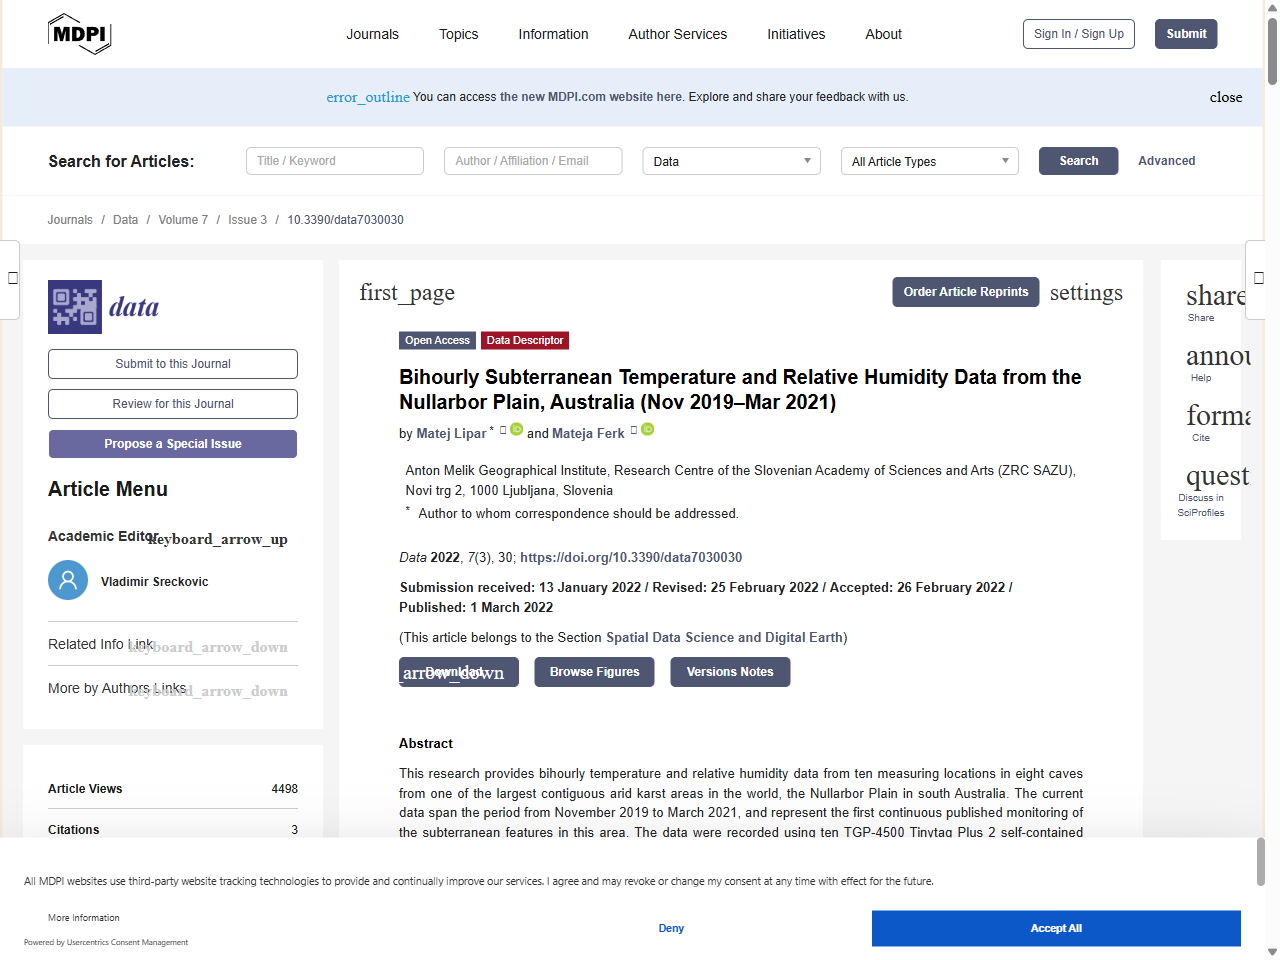The height and width of the screenshot is (960, 1280).
Task: Collapse the Academic Editor section
Action: point(218,539)
